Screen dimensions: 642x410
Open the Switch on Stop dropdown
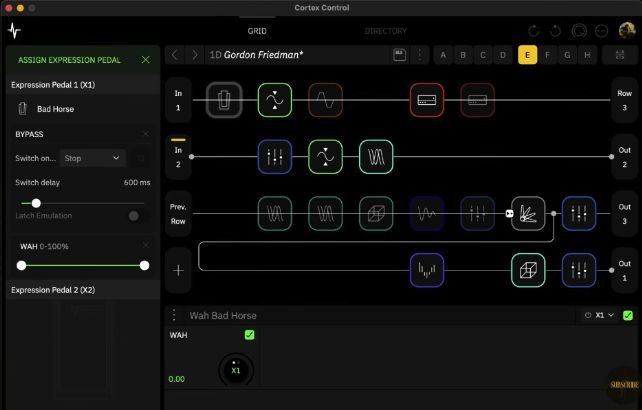pyautogui.click(x=92, y=158)
